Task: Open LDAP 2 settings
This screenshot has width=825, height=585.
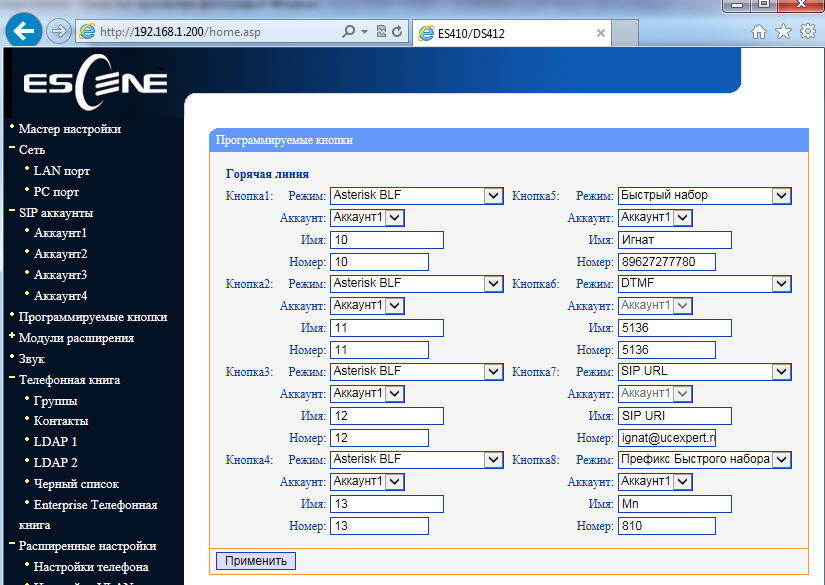Action: click(55, 463)
